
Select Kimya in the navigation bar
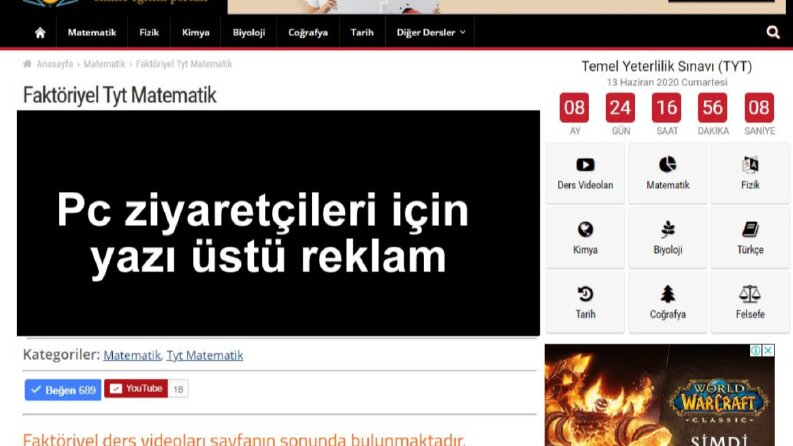point(196,32)
